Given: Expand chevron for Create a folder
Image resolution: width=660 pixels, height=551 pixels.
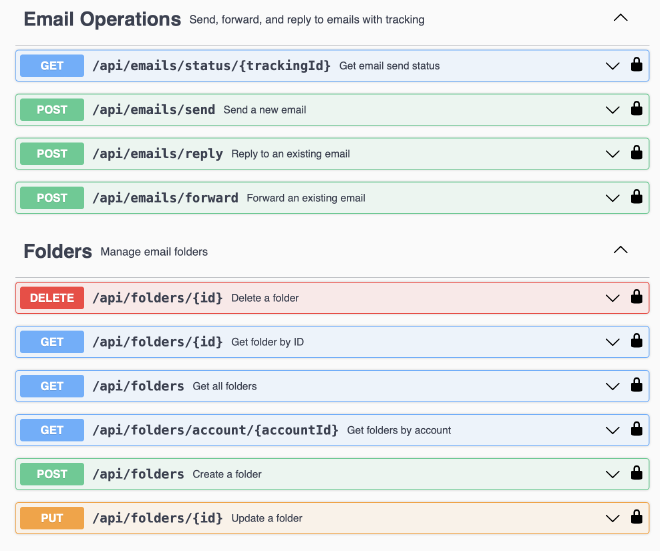Looking at the screenshot, I should [612, 474].
